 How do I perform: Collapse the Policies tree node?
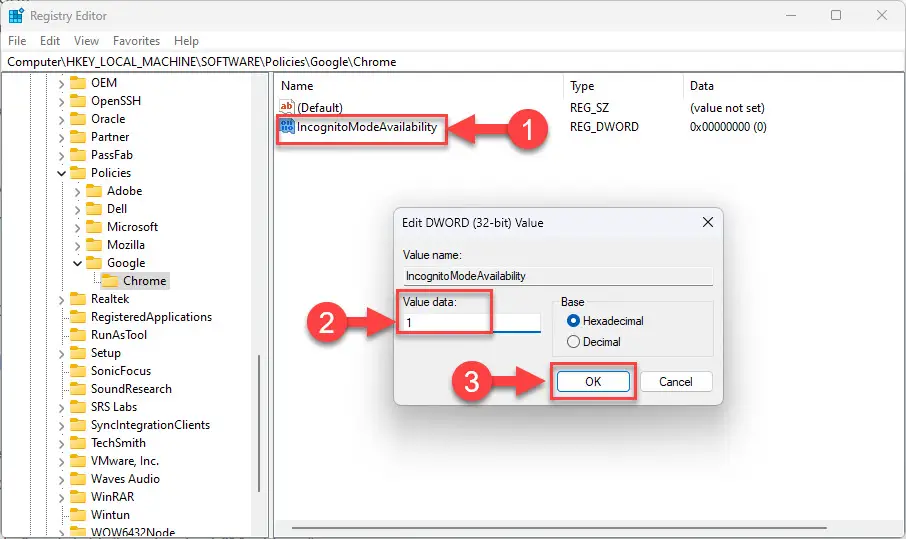pos(61,173)
